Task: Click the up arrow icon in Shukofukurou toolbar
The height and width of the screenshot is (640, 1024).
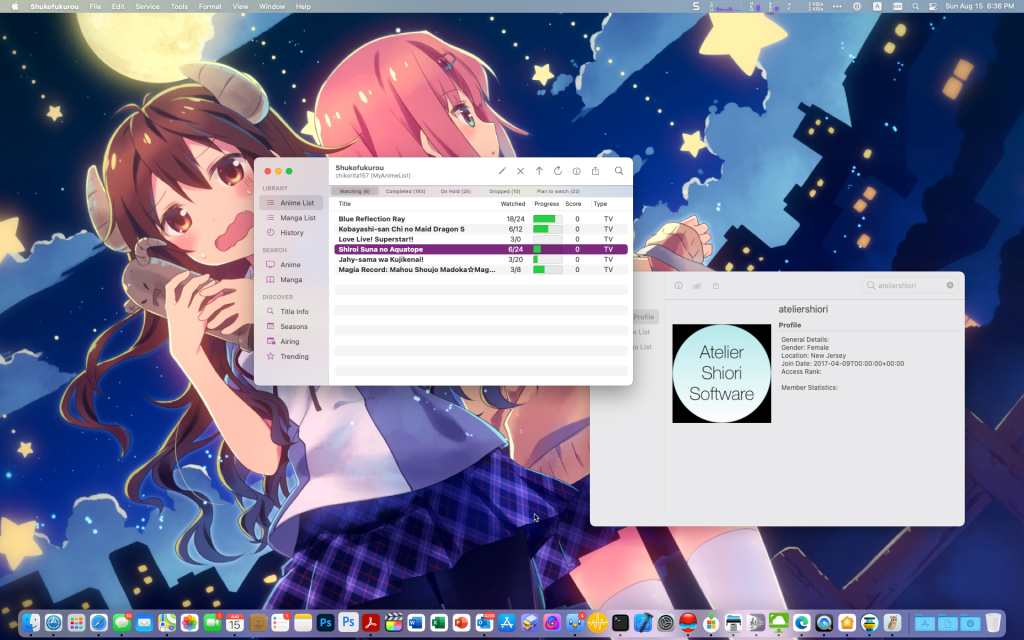Action: click(x=539, y=171)
